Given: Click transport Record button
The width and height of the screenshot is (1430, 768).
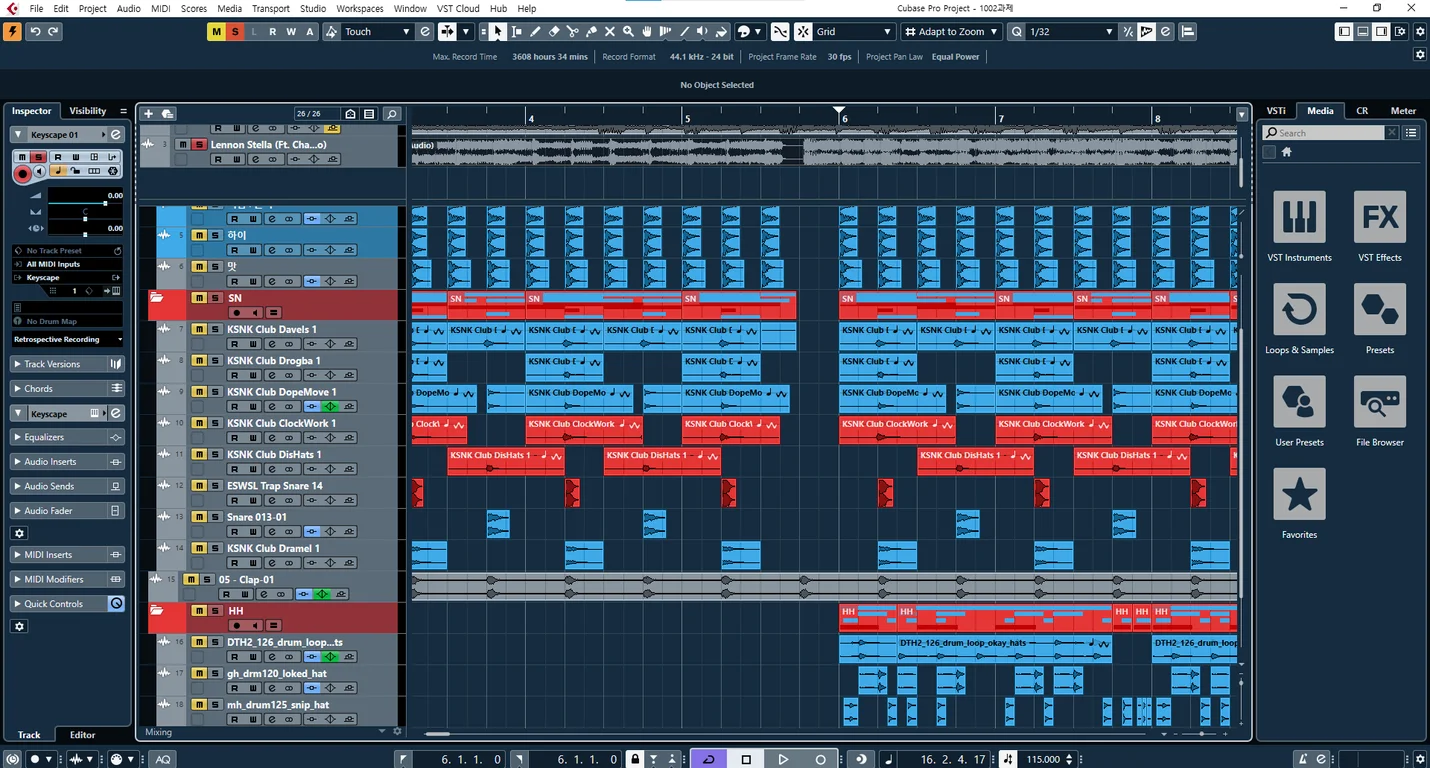Looking at the screenshot, I should point(820,759).
